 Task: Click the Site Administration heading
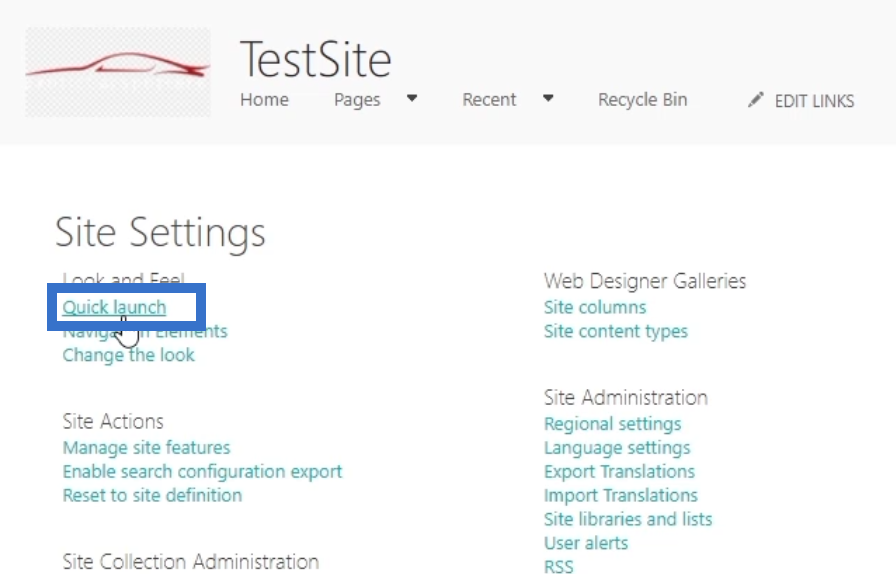point(626,398)
